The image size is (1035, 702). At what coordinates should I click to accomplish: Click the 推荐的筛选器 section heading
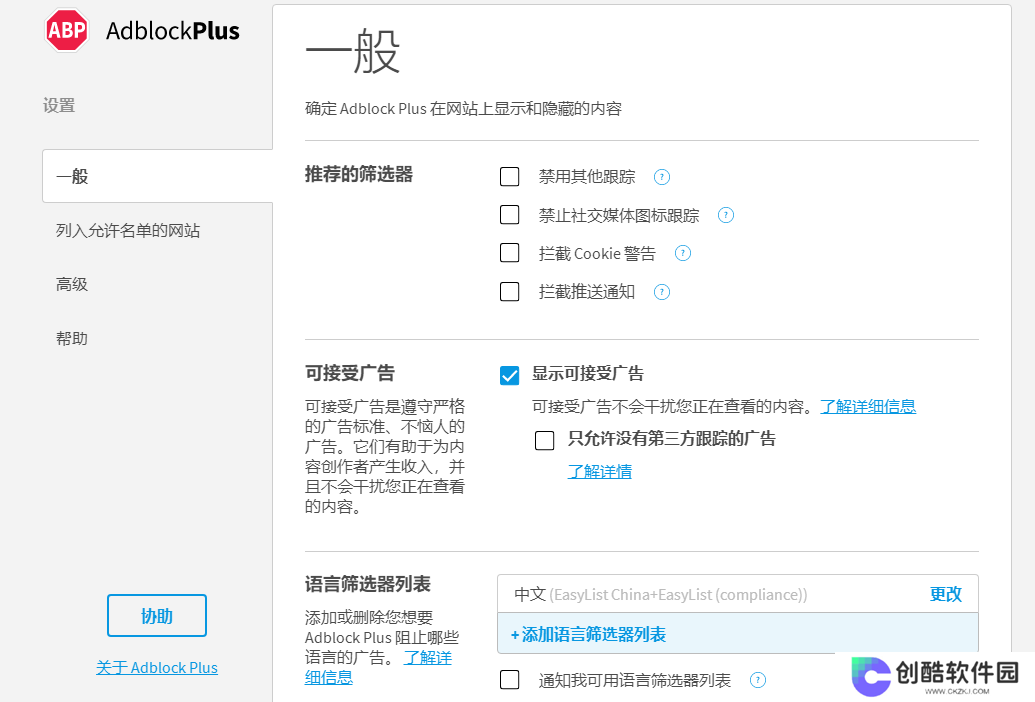pos(359,174)
